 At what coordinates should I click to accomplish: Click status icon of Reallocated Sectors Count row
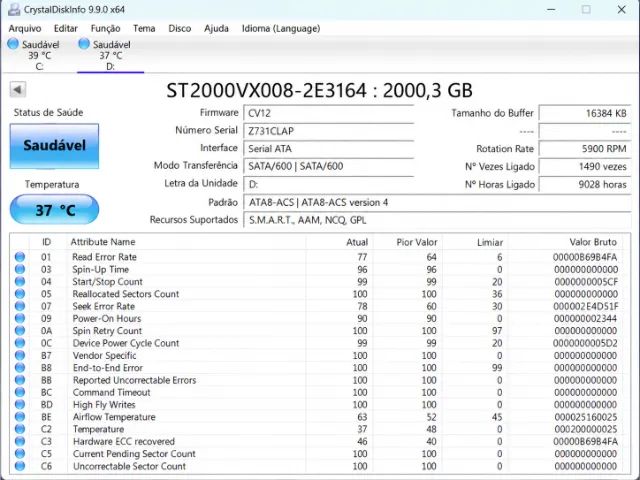[x=20, y=293]
